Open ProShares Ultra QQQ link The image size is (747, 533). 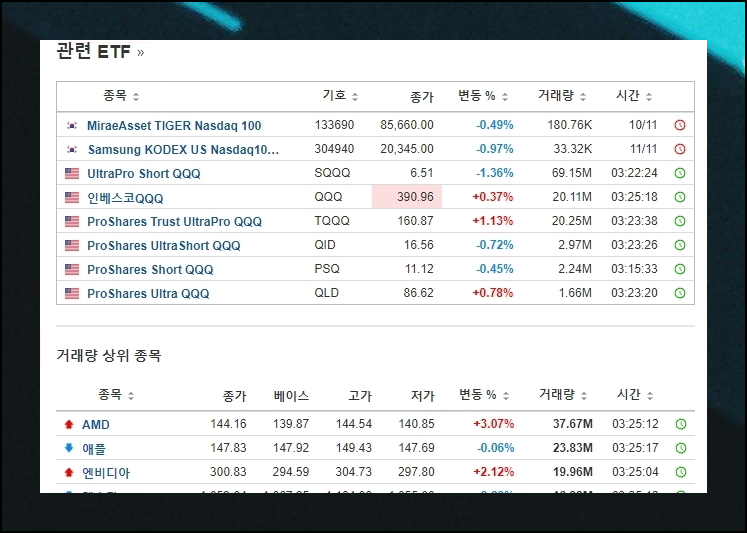click(x=148, y=293)
